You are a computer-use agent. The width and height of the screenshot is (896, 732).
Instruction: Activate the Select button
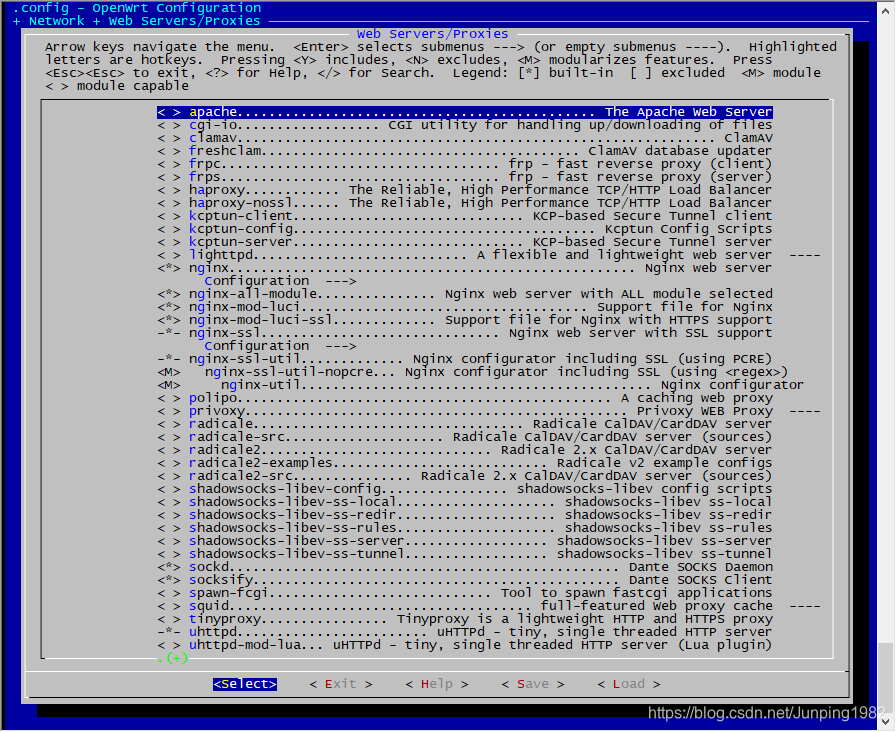point(245,684)
